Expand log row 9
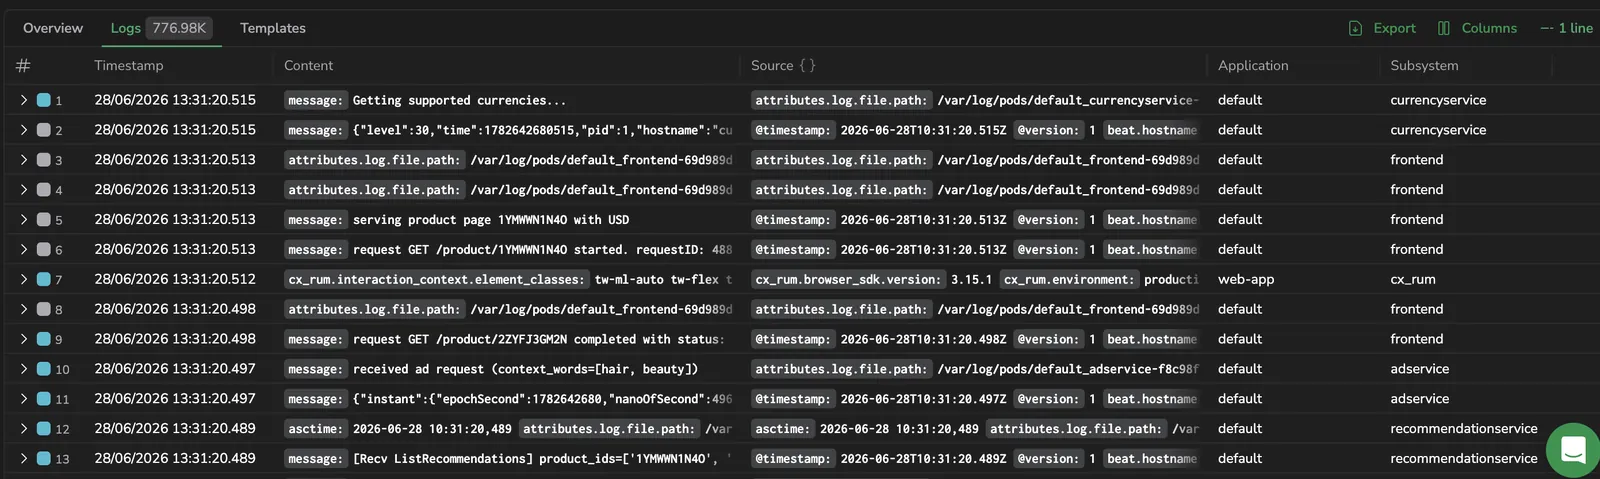The width and height of the screenshot is (1600, 479). (23, 339)
